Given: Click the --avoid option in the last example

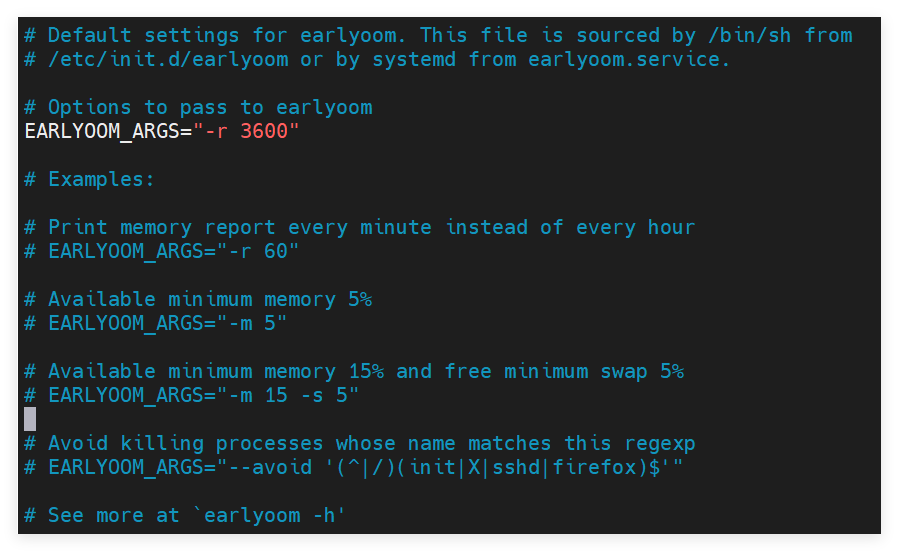Looking at the screenshot, I should click(x=270, y=467).
